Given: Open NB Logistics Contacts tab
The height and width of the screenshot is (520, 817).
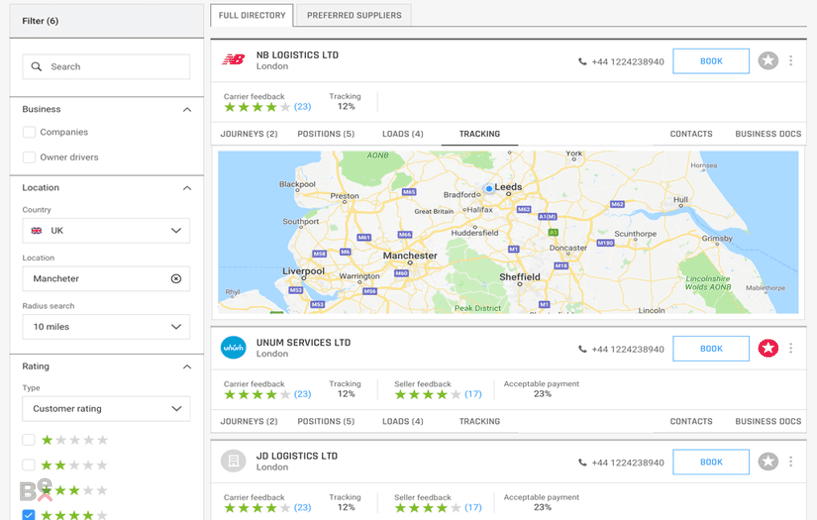Looking at the screenshot, I should coord(691,134).
